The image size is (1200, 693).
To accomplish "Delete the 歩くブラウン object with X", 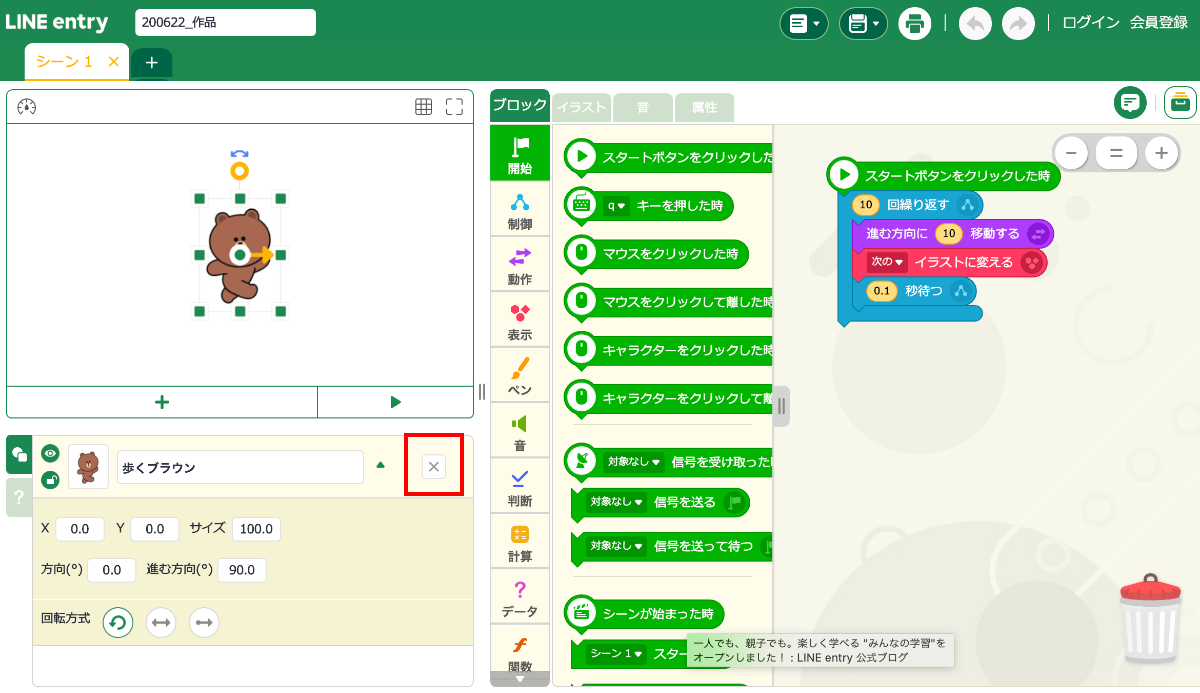I will point(434,466).
